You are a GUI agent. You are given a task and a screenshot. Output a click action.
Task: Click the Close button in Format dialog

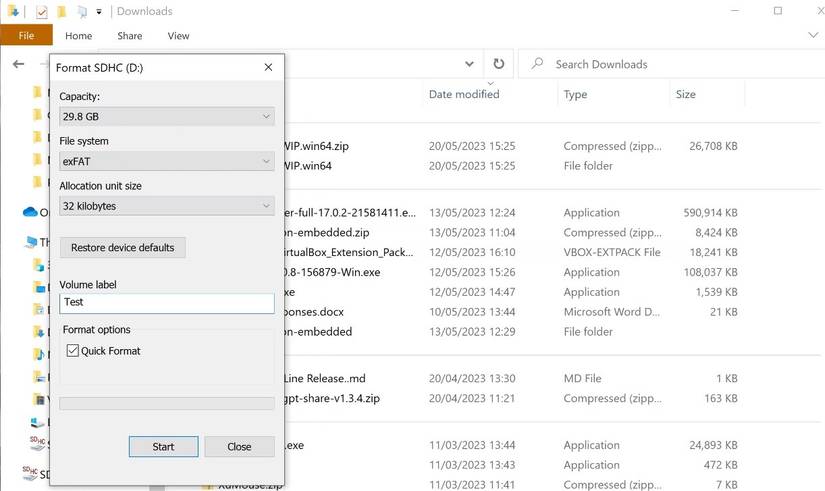239,446
